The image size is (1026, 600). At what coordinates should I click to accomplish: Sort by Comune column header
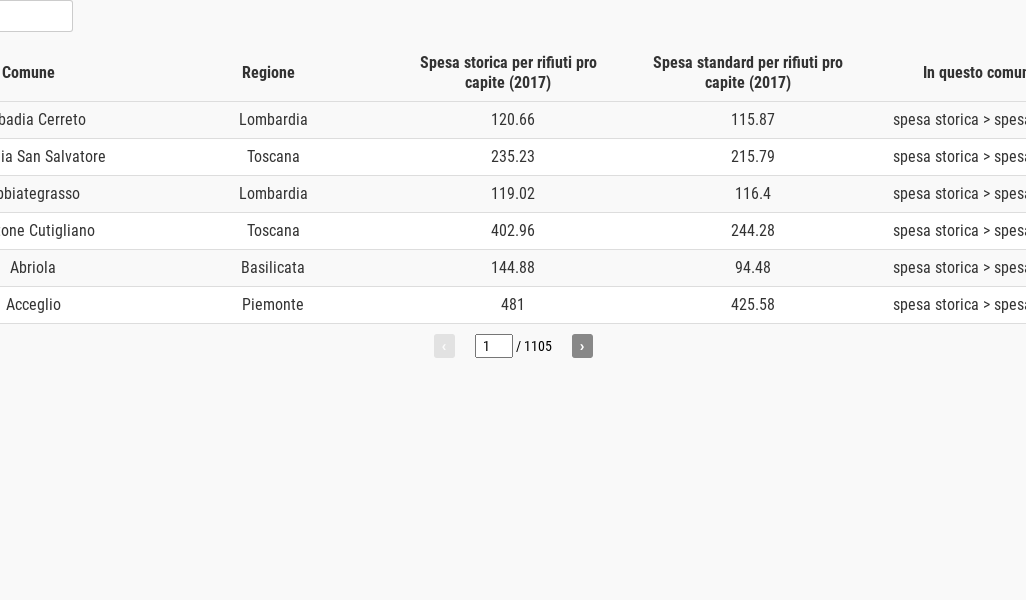(28, 72)
